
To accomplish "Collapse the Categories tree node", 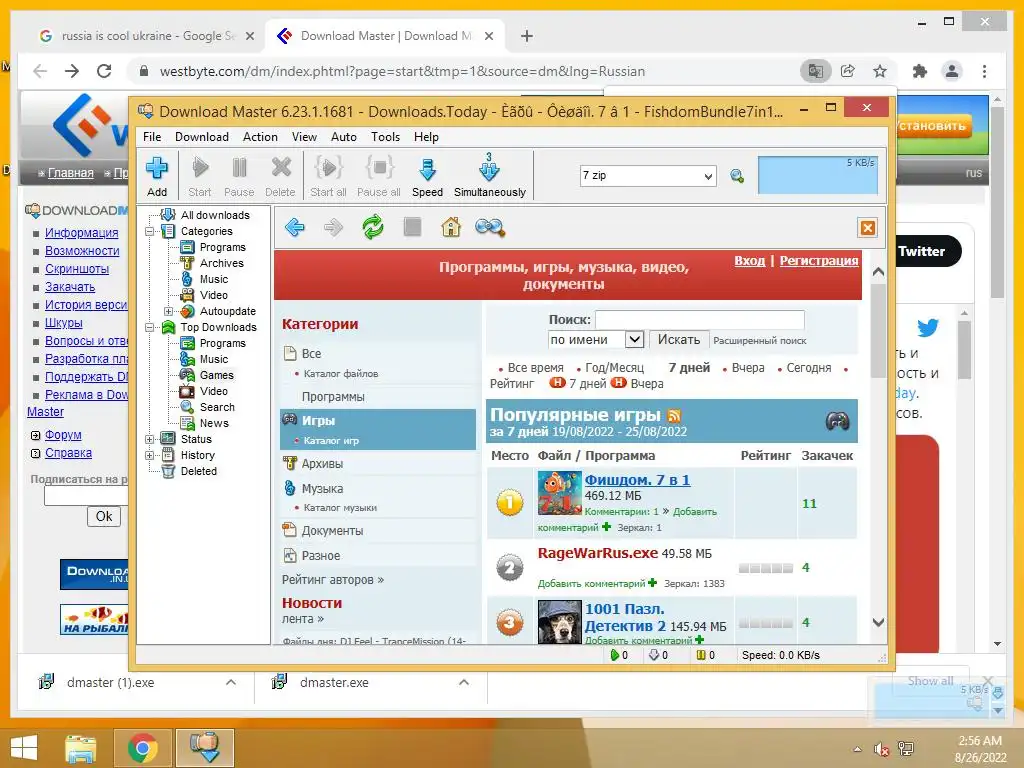I will click(150, 231).
